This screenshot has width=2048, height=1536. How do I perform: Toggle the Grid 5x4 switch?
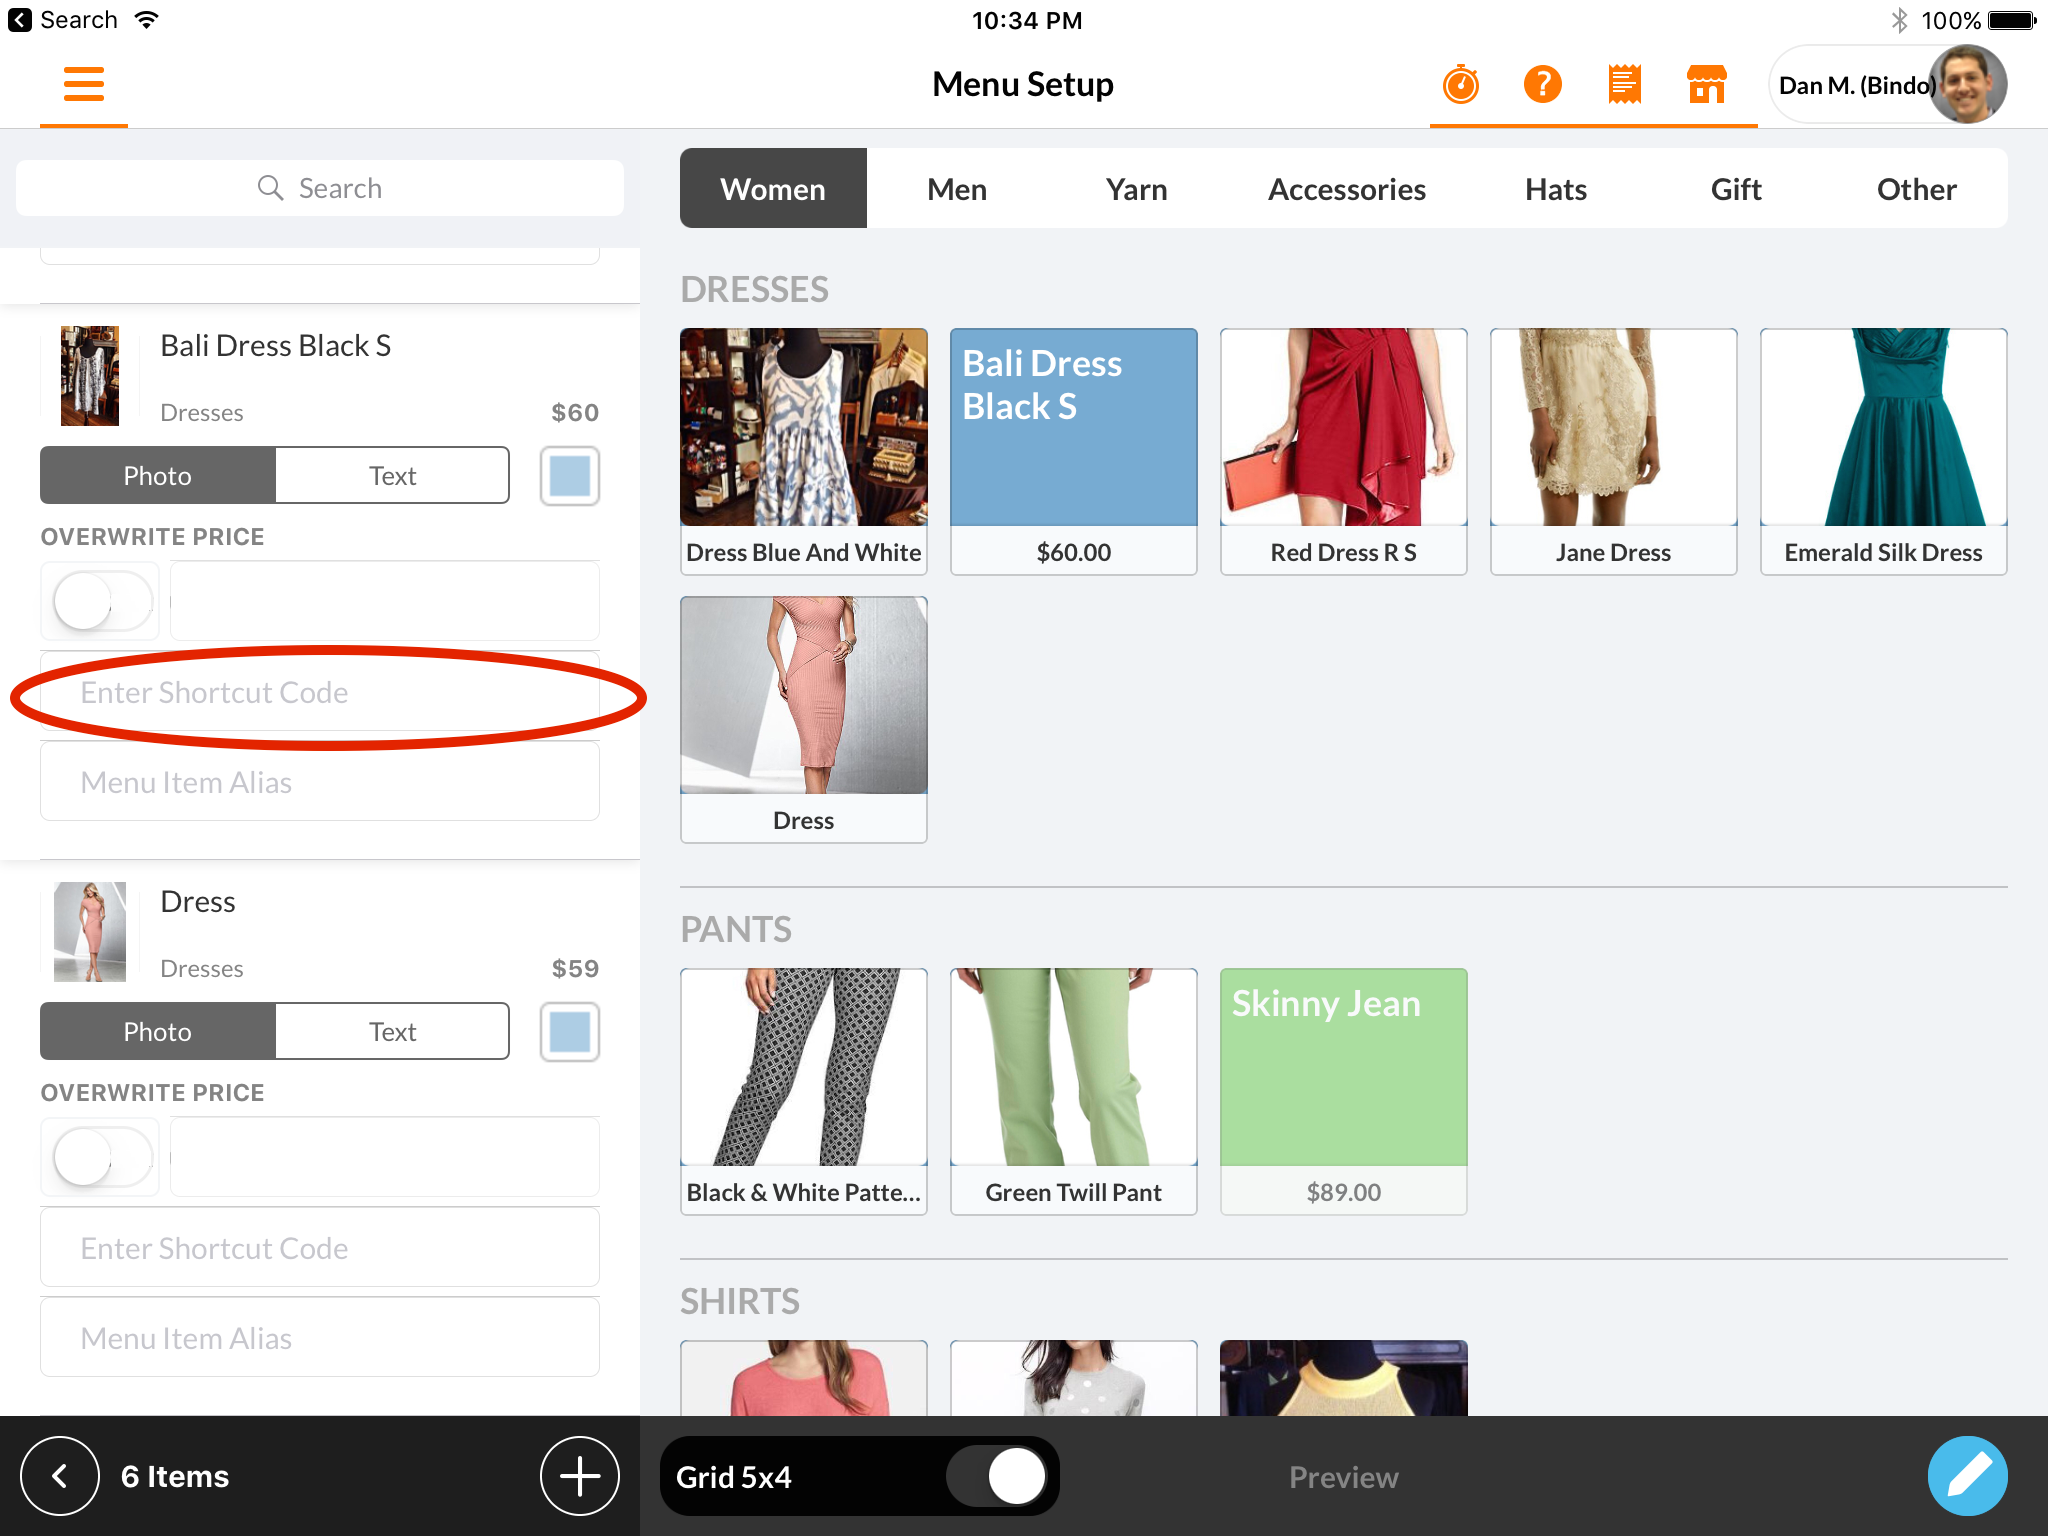point(1000,1476)
